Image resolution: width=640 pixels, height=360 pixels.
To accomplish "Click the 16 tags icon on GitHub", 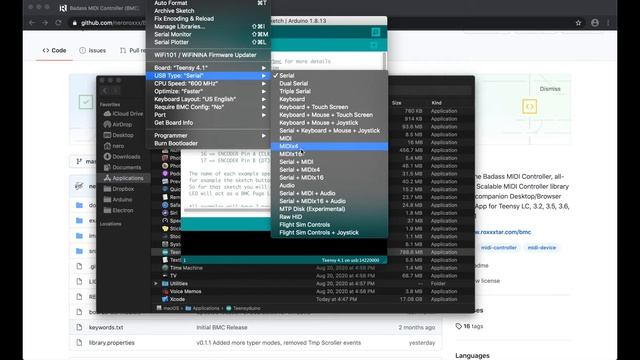I will tap(459, 326).
